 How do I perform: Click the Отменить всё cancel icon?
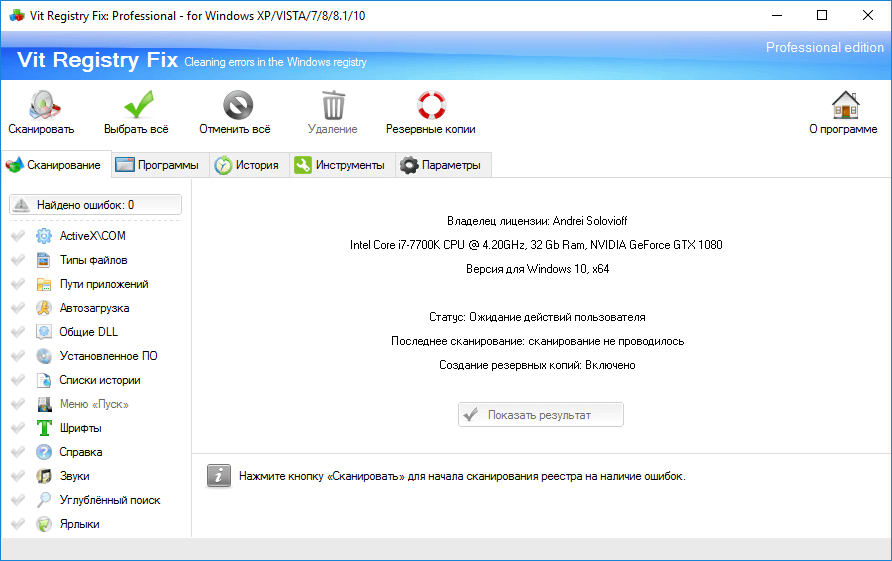236,105
